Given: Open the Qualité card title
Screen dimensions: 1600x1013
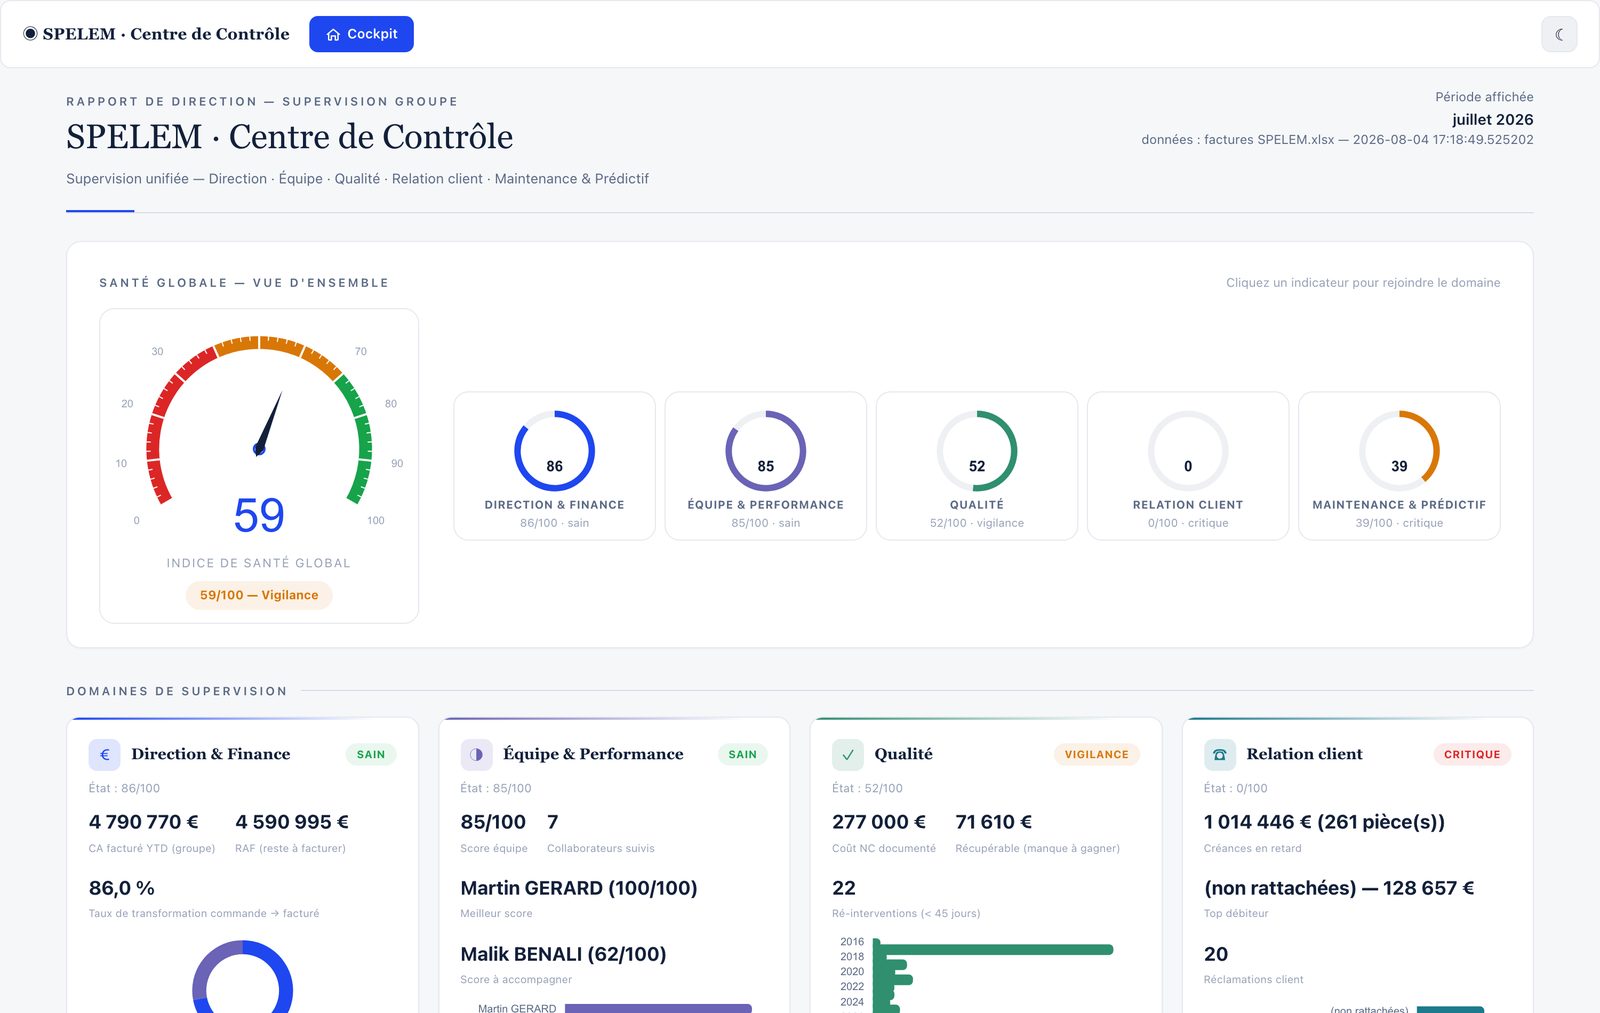Looking at the screenshot, I should click(x=903, y=754).
